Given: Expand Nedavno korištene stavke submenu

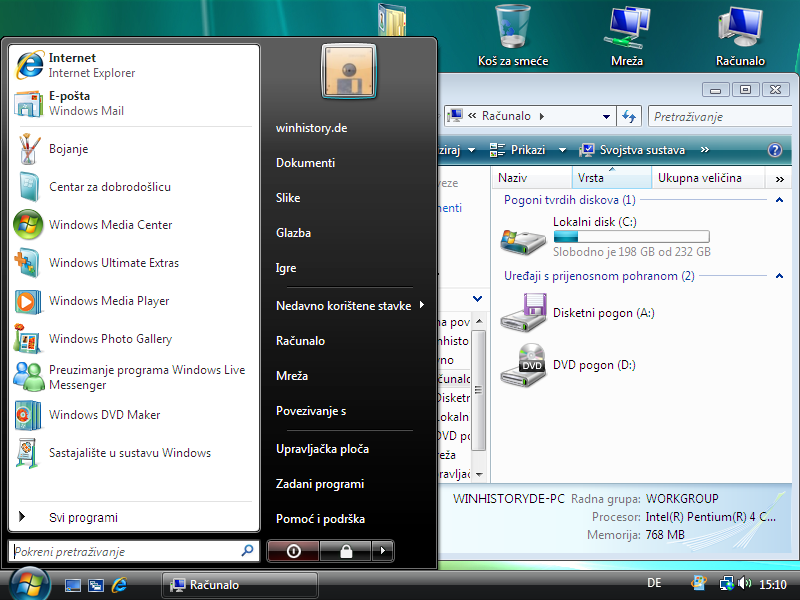Looking at the screenshot, I should (x=350, y=306).
